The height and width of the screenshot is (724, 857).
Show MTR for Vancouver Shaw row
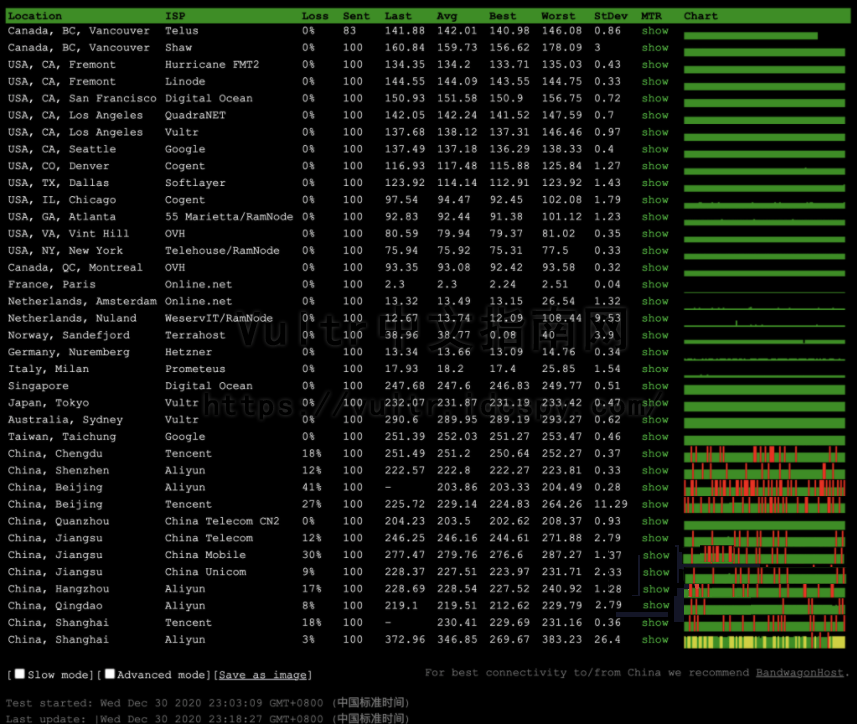(655, 48)
